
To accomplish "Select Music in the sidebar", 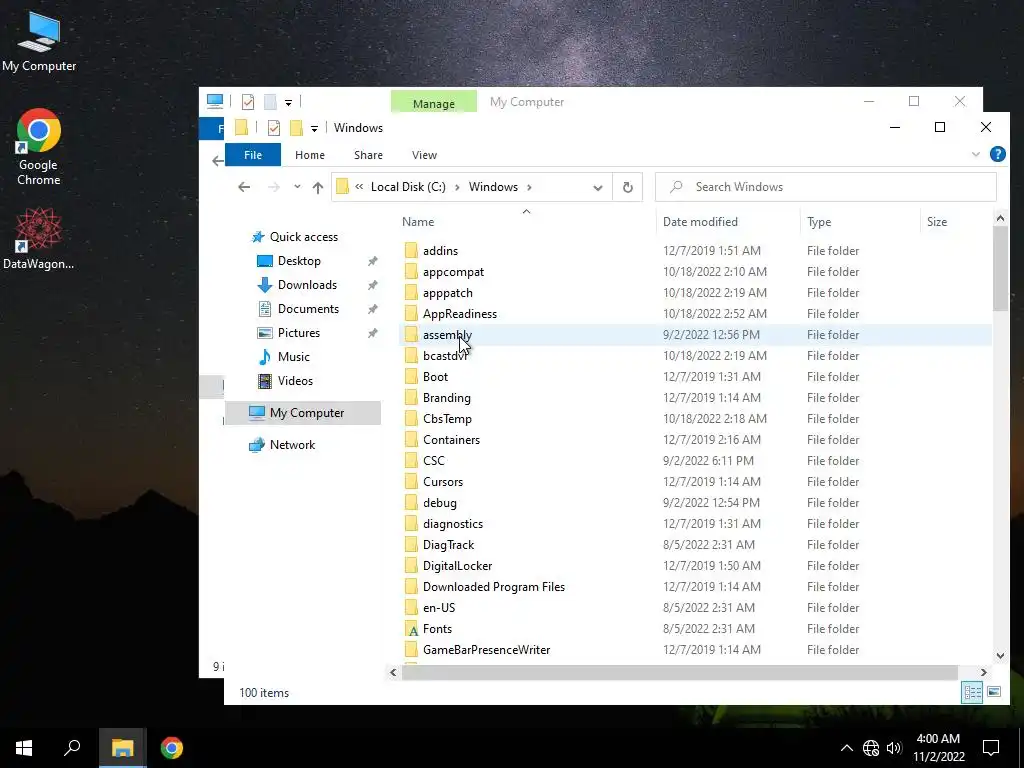I will coord(293,357).
